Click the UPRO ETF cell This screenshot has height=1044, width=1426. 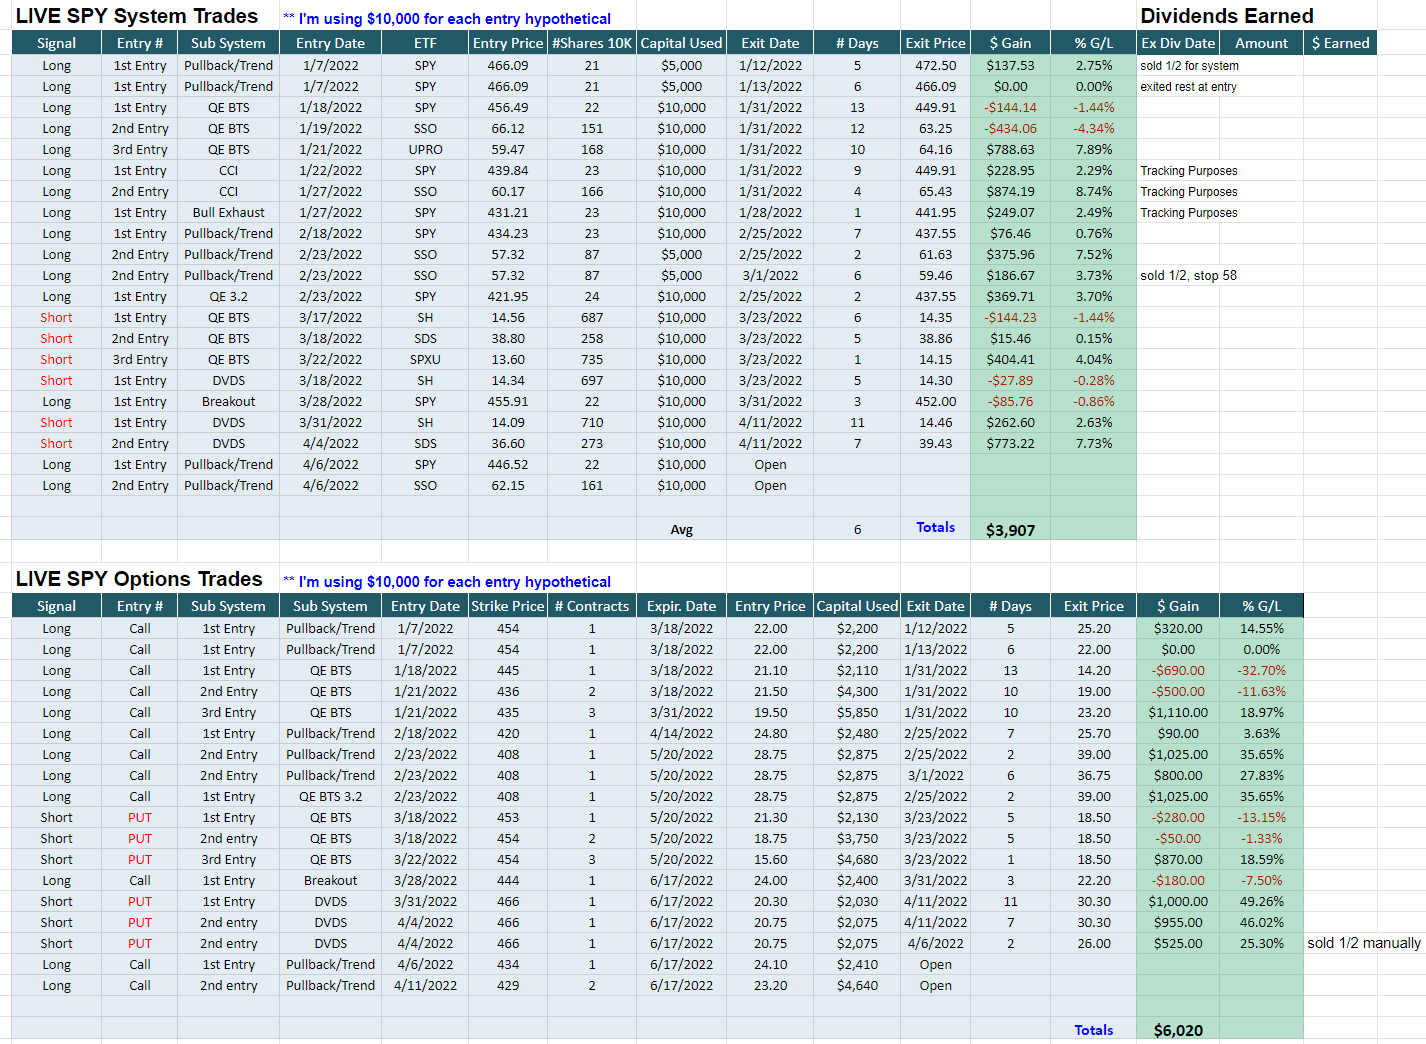pos(425,149)
